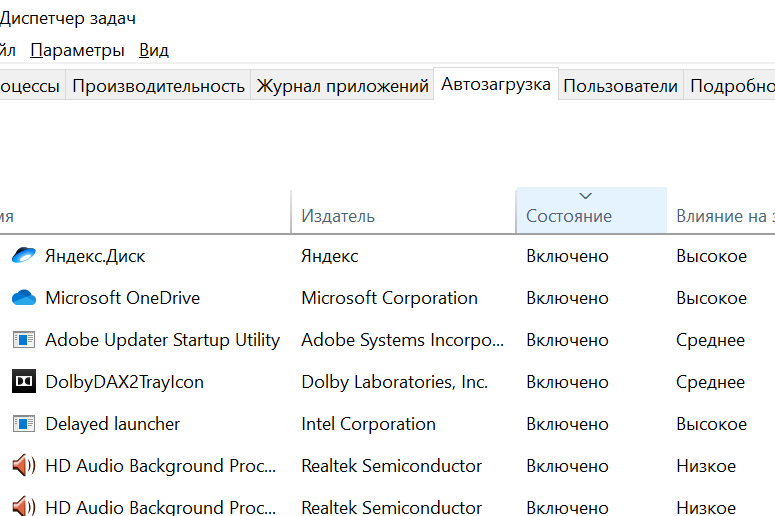The height and width of the screenshot is (516, 775).
Task: Click Среднее impact in Adobe Updater row
Action: click(710, 340)
